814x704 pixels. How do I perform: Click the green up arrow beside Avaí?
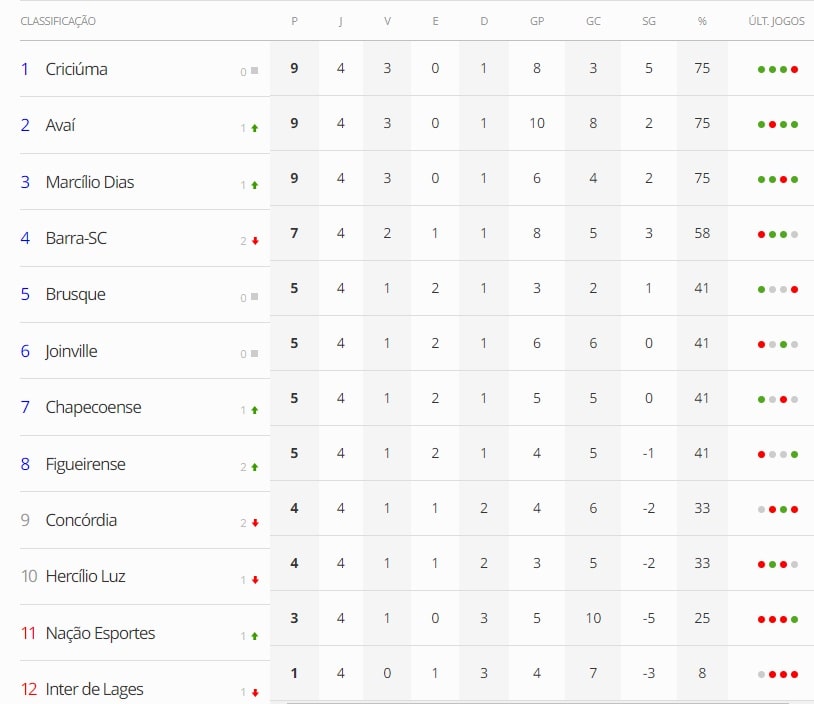(x=255, y=128)
